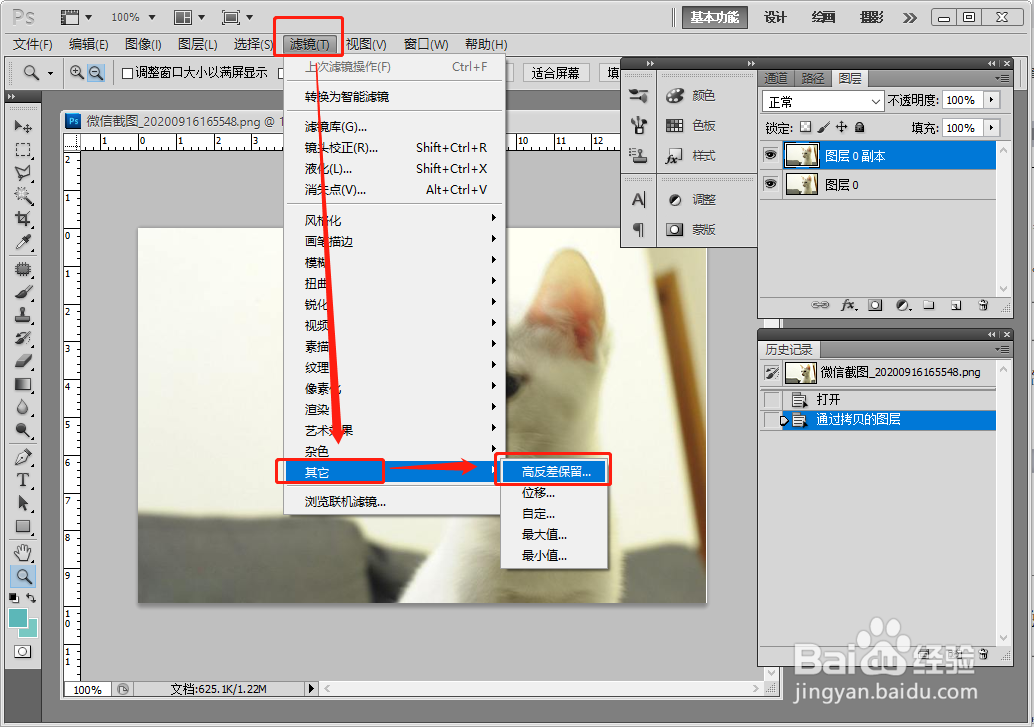Select the Eyedropper tool
The width and height of the screenshot is (1034, 727).
point(23,242)
